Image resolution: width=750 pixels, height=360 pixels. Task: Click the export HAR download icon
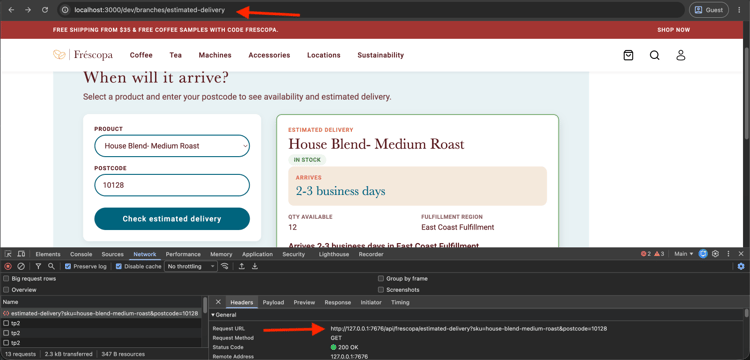tap(255, 266)
